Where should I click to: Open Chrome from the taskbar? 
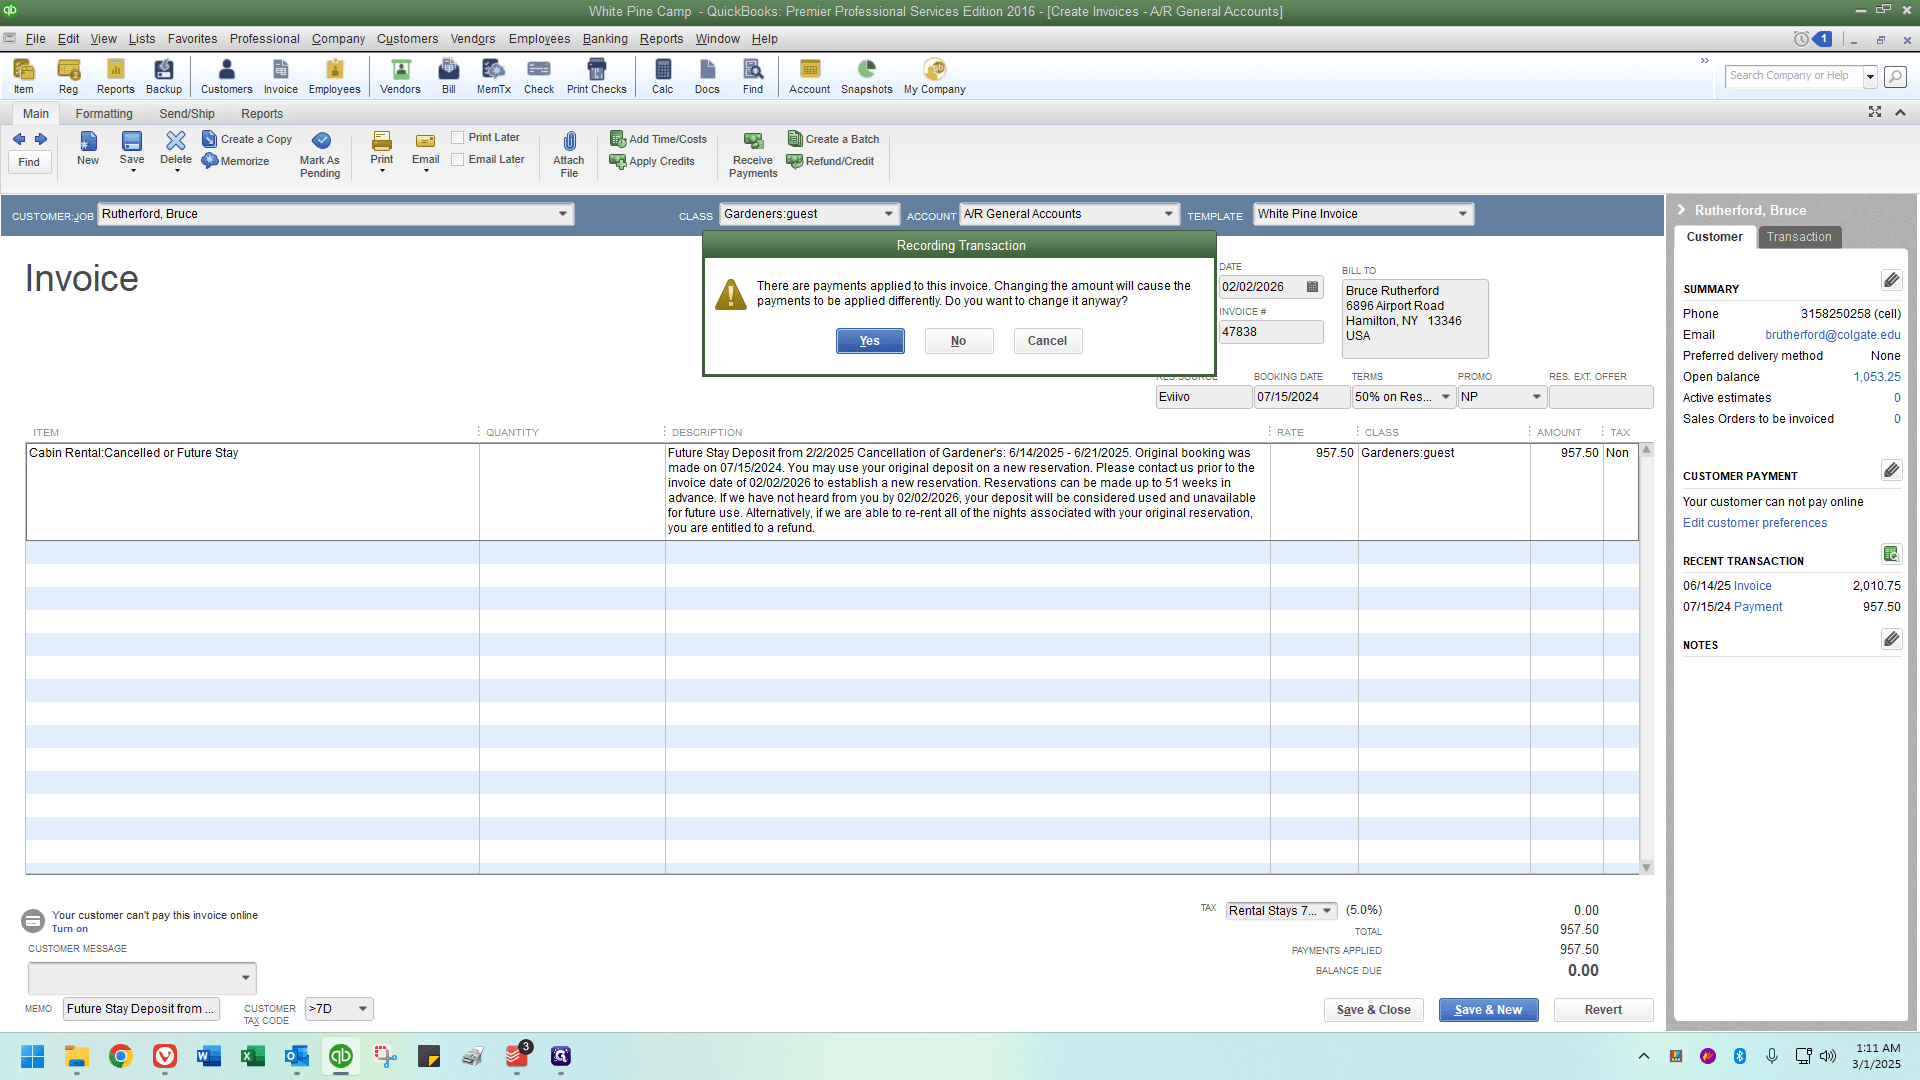tap(121, 1056)
